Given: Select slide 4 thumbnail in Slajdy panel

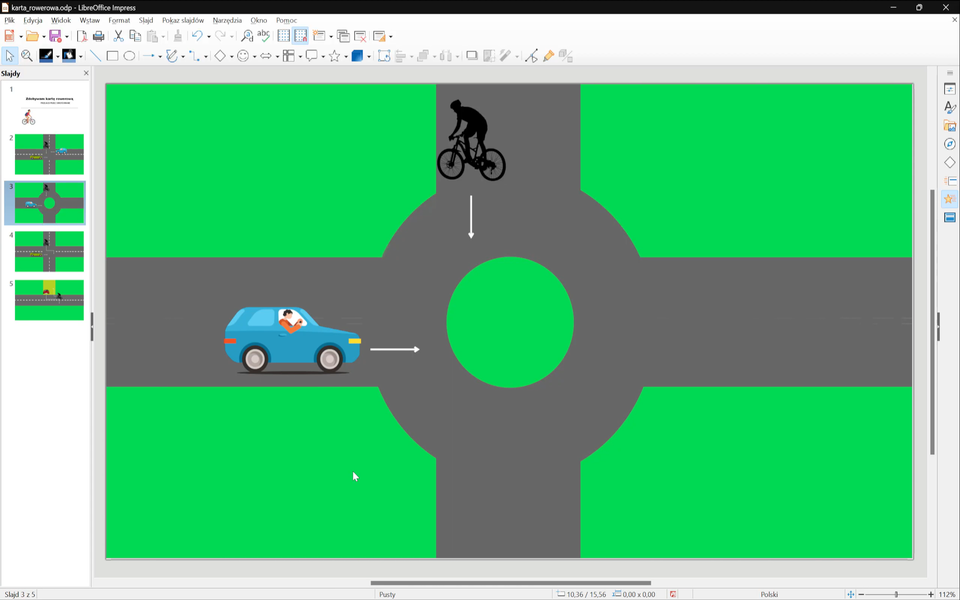Looking at the screenshot, I should pyautogui.click(x=49, y=252).
